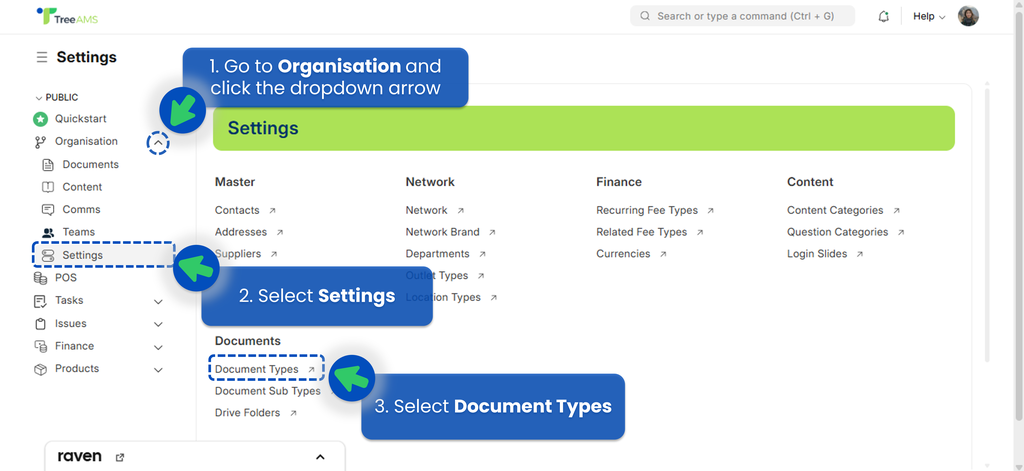The image size is (1024, 471).
Task: Click the POS sidebar icon
Action: point(41,278)
